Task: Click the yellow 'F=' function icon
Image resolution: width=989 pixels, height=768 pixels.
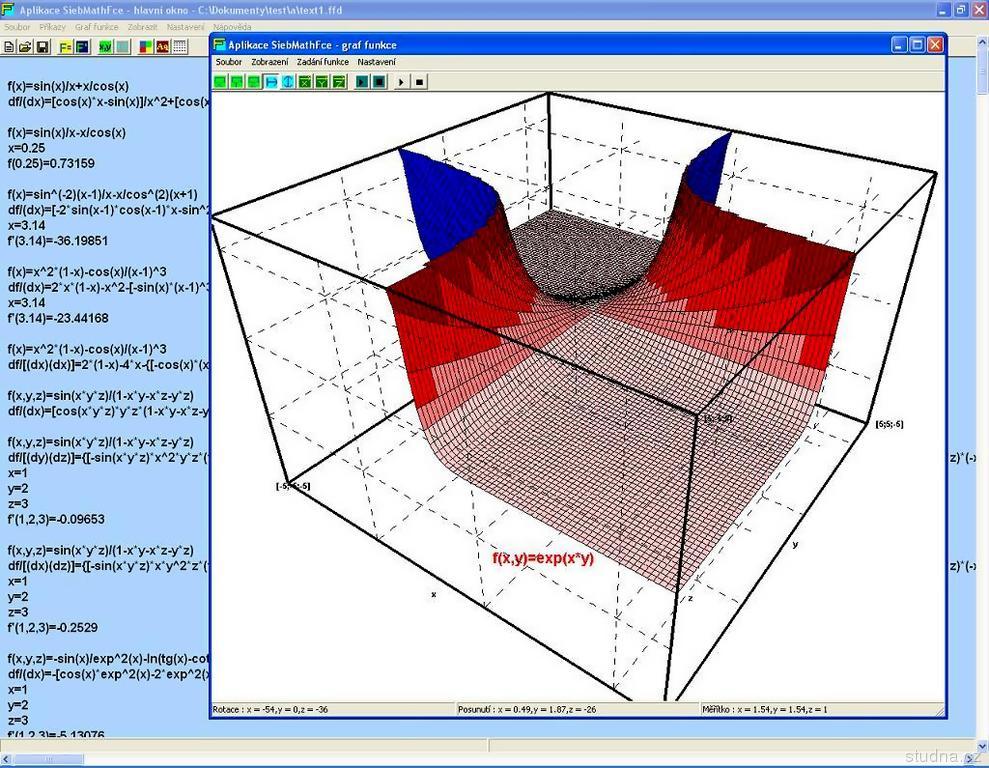Action: tap(66, 46)
